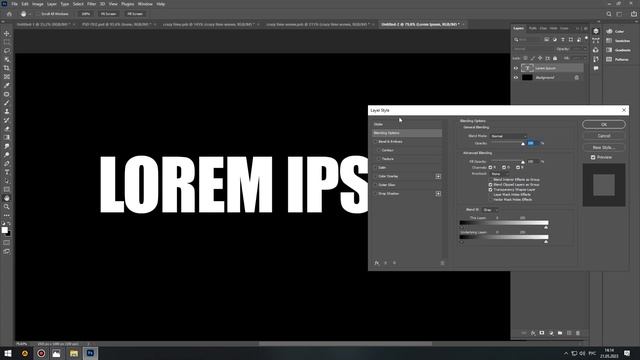
Task: Enable the Color Overlay checkbox
Action: (x=375, y=176)
